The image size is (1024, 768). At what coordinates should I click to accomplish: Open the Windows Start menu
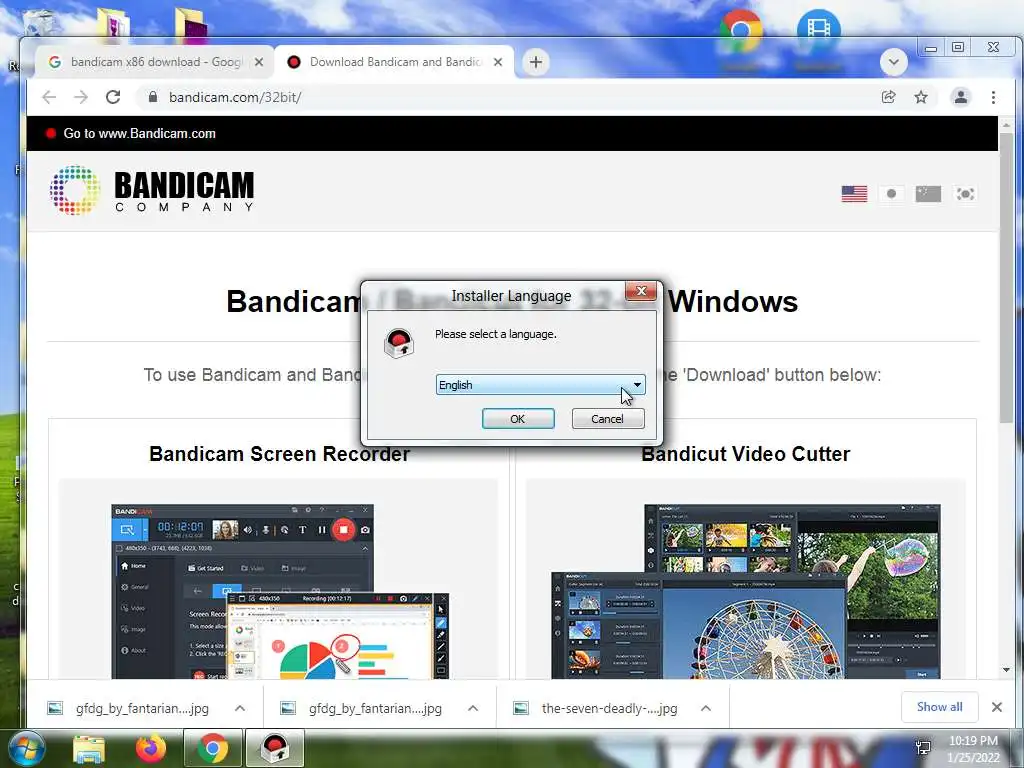click(27, 748)
